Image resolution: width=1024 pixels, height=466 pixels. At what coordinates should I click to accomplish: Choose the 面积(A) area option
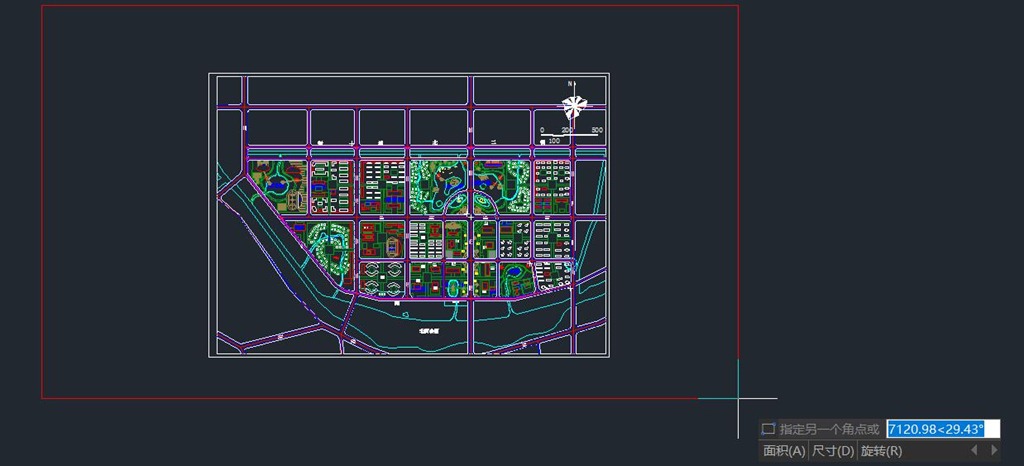tap(784, 451)
